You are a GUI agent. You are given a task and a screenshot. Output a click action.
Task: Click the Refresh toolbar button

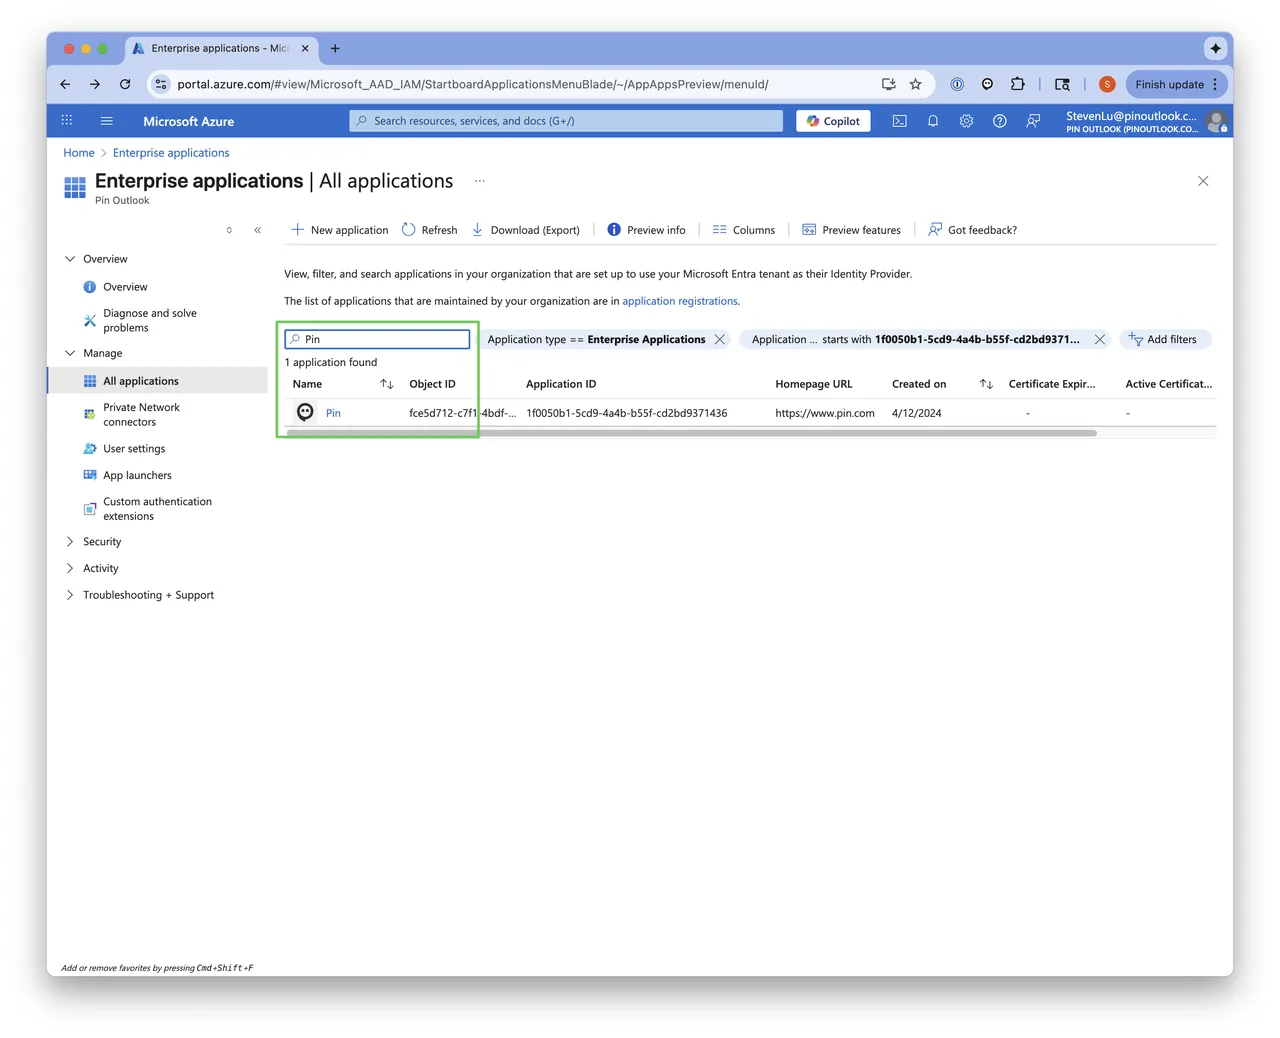429,230
